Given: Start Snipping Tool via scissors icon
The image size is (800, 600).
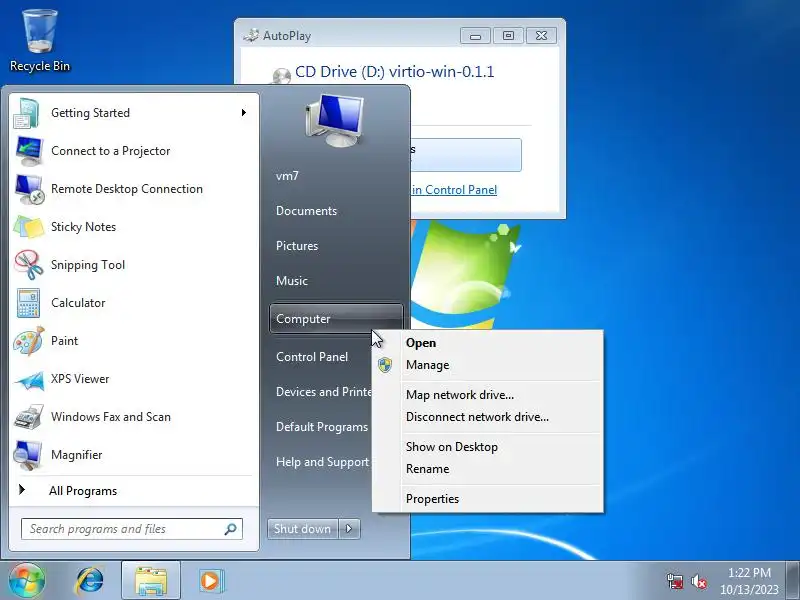Looking at the screenshot, I should coord(29,265).
